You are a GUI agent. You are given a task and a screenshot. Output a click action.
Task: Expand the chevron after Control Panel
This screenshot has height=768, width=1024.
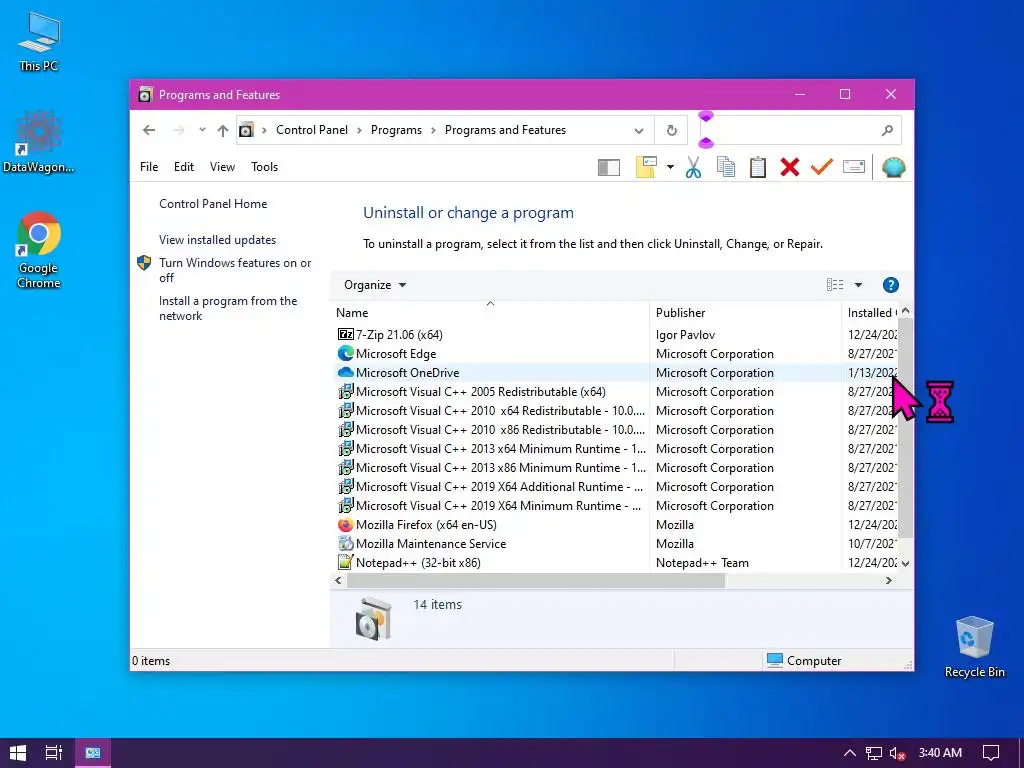click(x=359, y=131)
